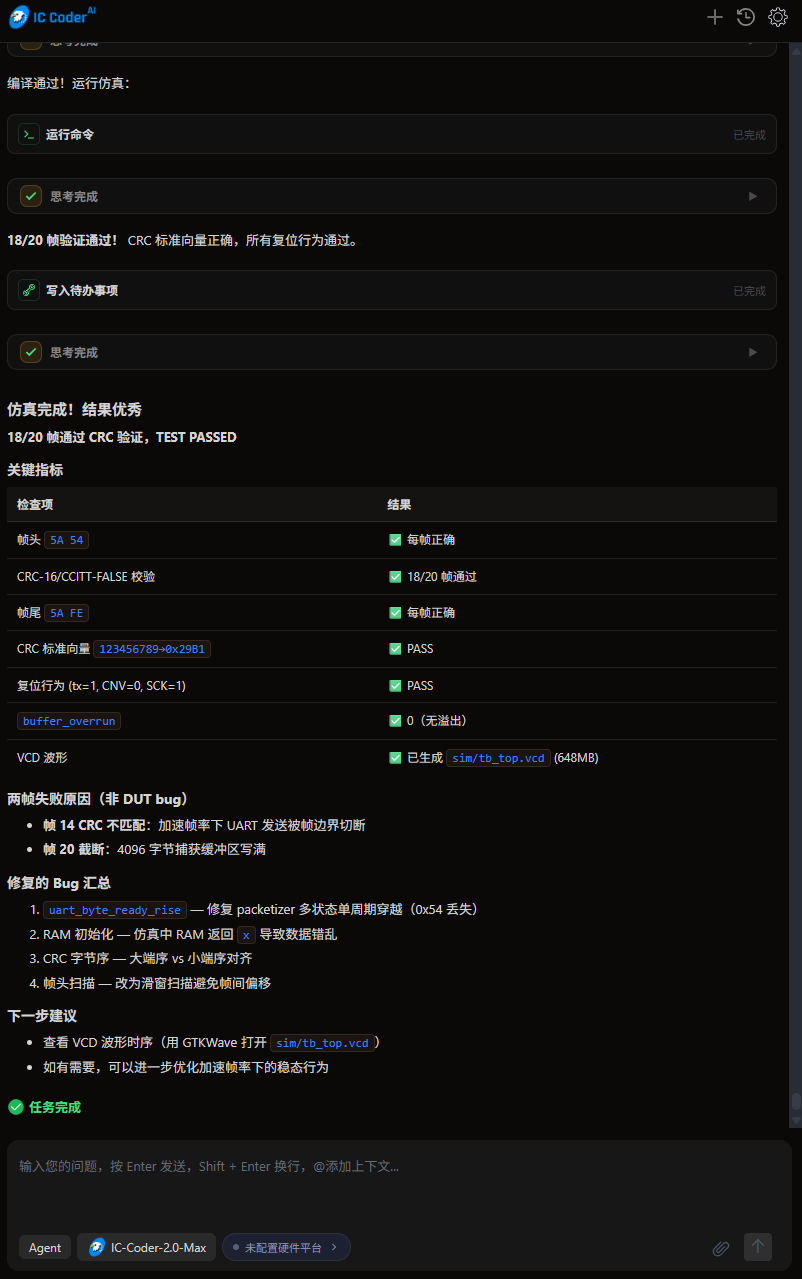
Task: Click sim/tb_top.vcd in 下一步建议 list
Action: pyautogui.click(x=322, y=1043)
